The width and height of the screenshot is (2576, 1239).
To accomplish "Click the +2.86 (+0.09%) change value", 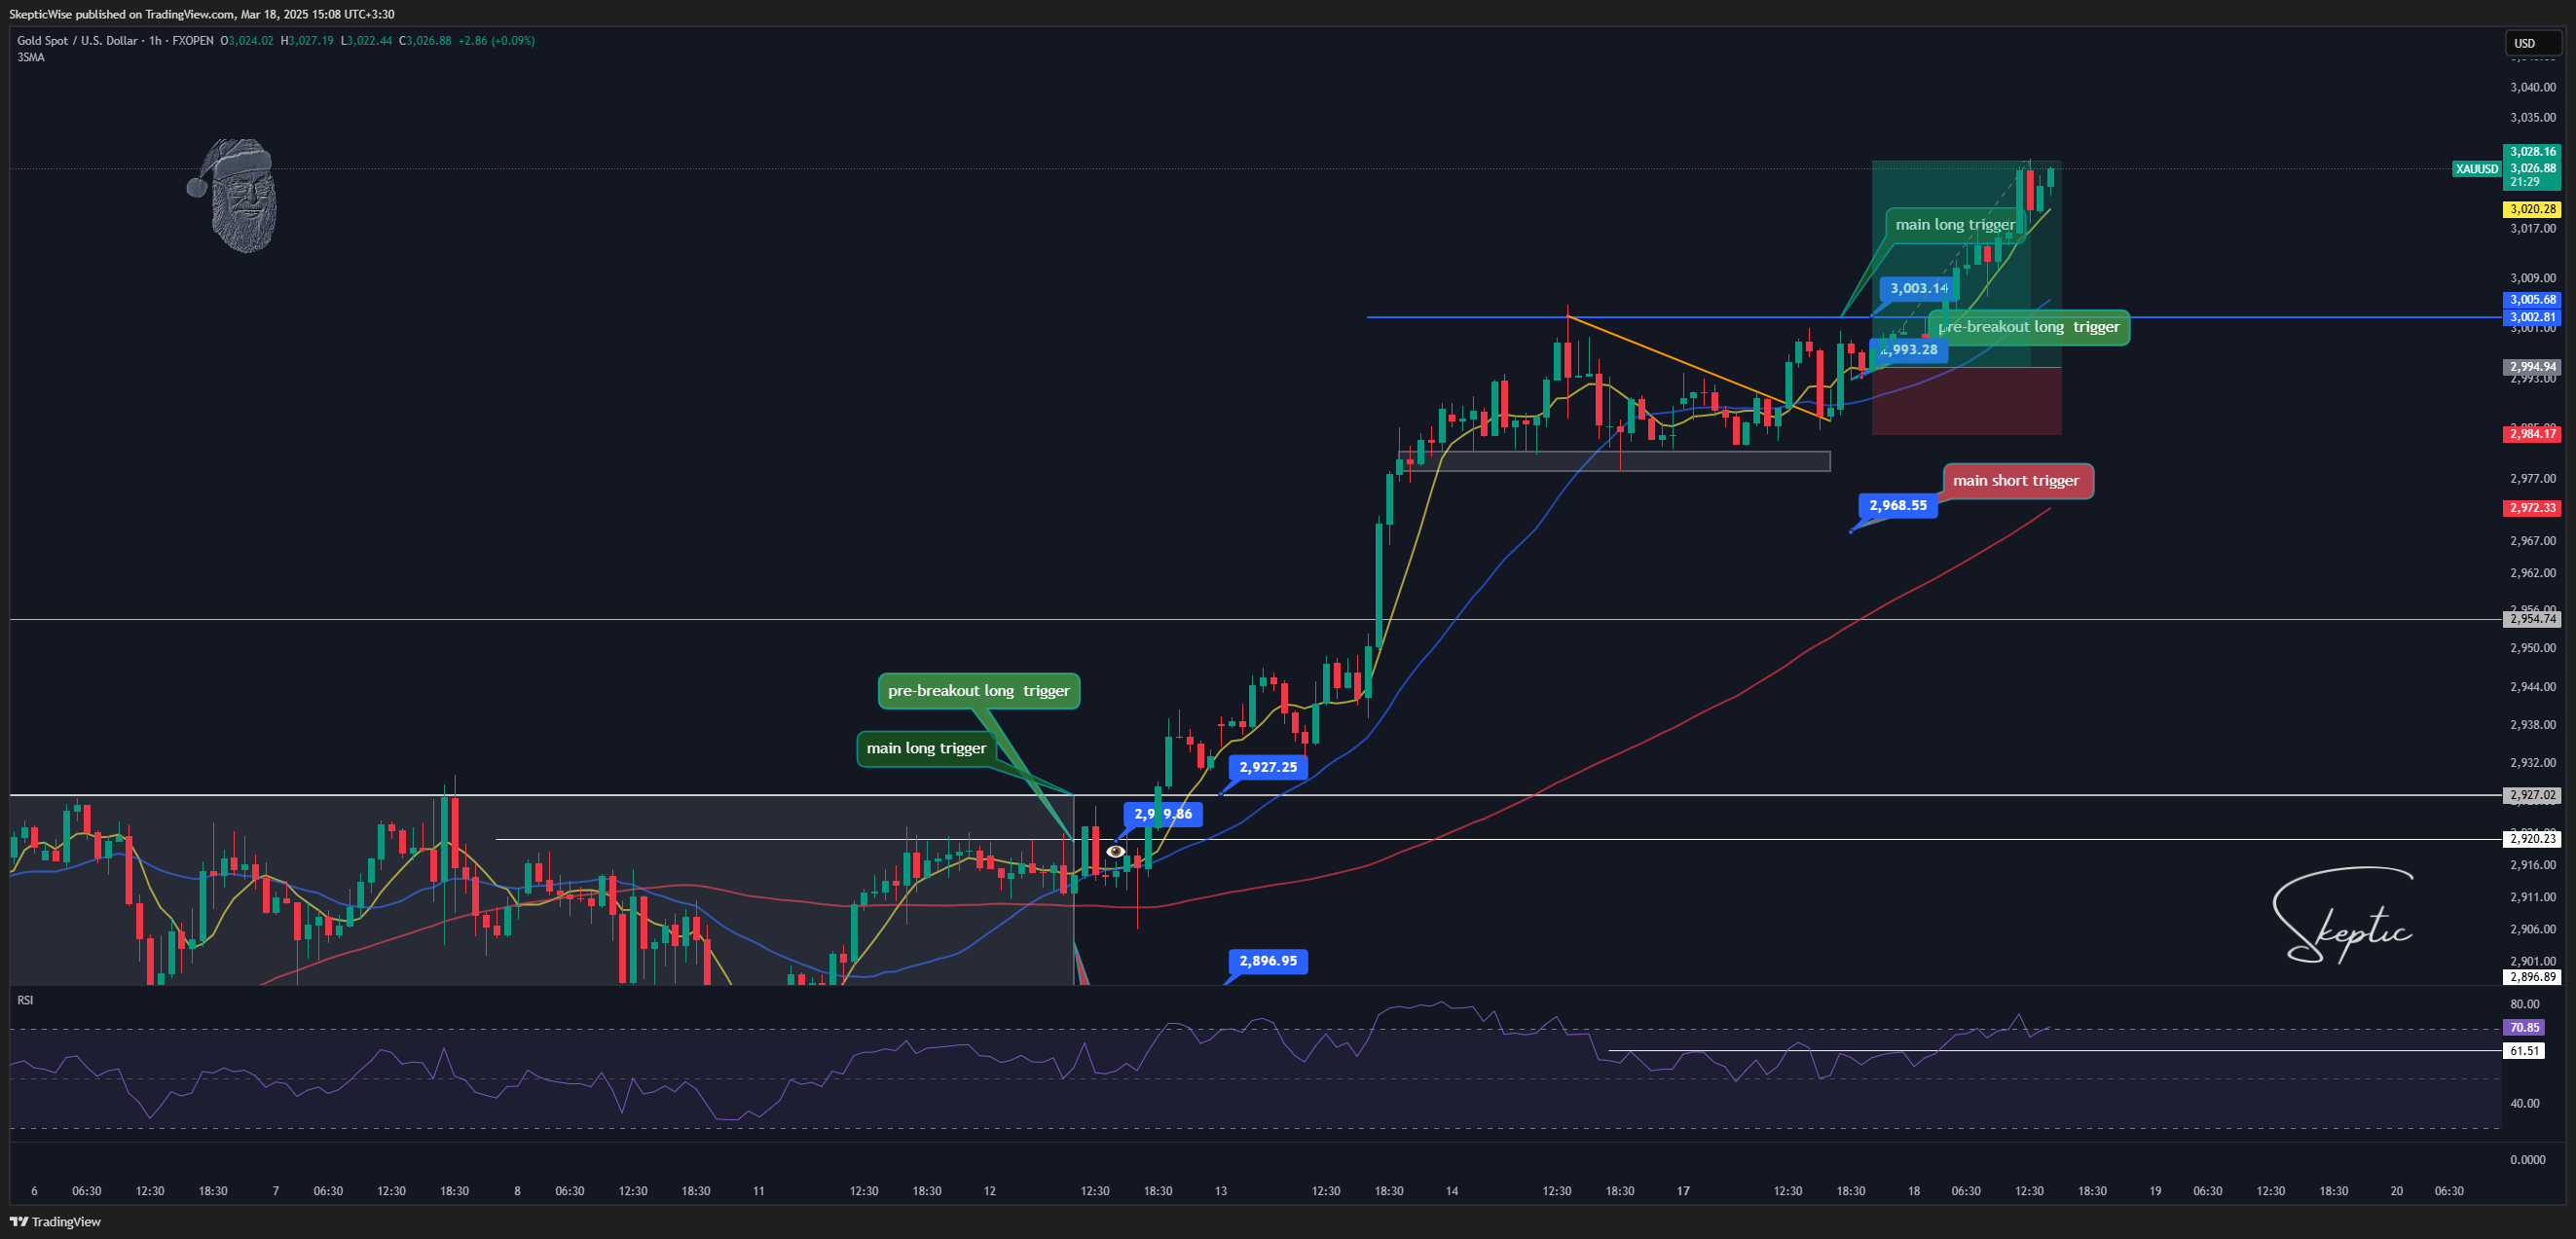I will tap(496, 41).
